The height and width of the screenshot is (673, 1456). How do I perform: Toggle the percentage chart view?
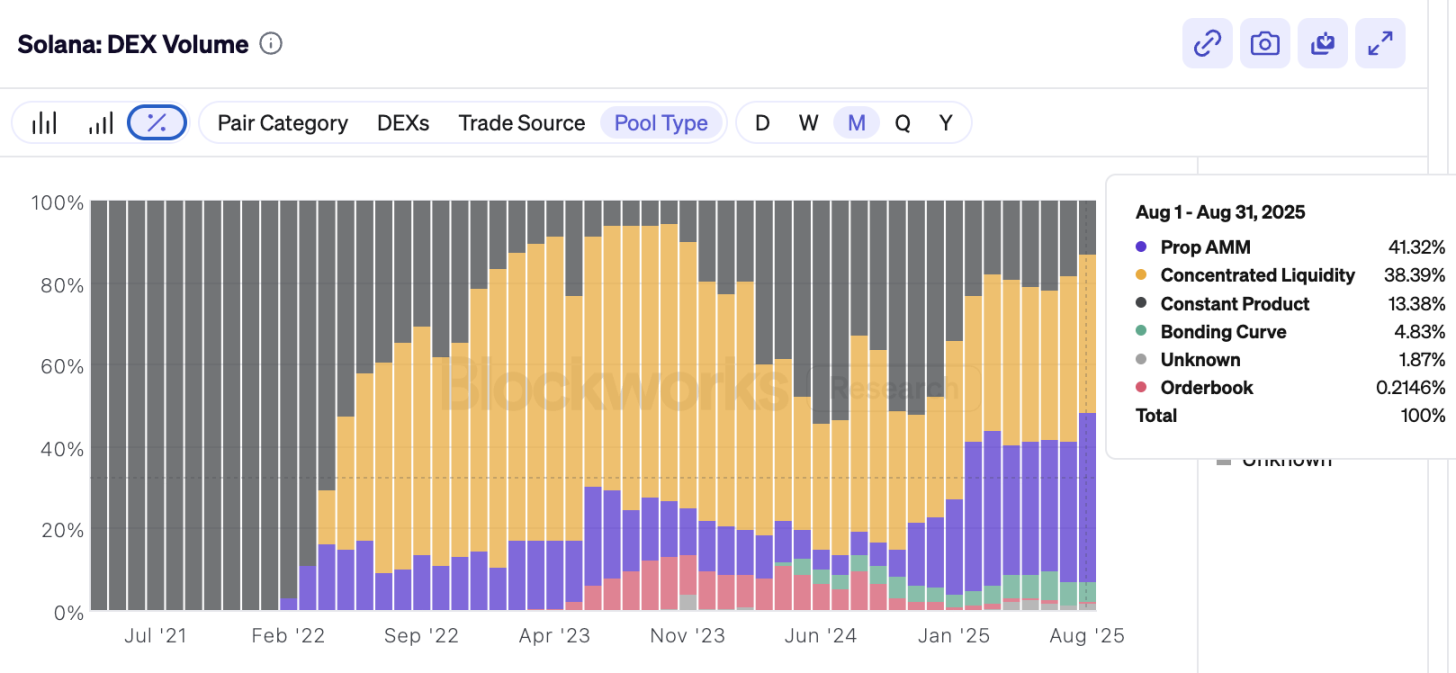coord(157,123)
